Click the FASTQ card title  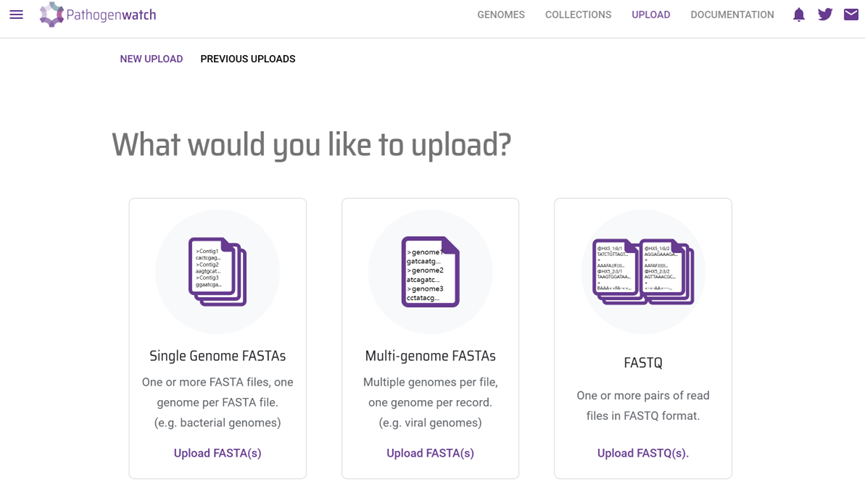coord(643,363)
